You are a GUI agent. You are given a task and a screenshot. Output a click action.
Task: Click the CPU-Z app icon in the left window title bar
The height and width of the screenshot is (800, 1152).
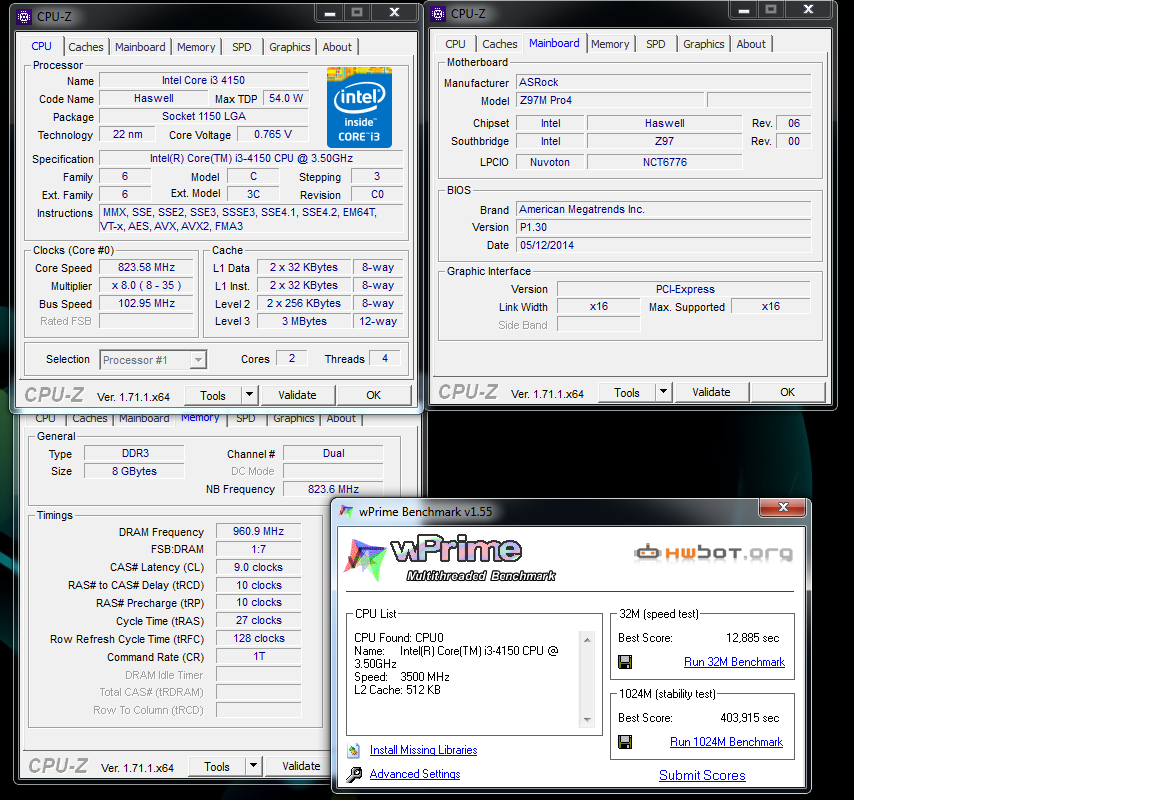coord(24,16)
